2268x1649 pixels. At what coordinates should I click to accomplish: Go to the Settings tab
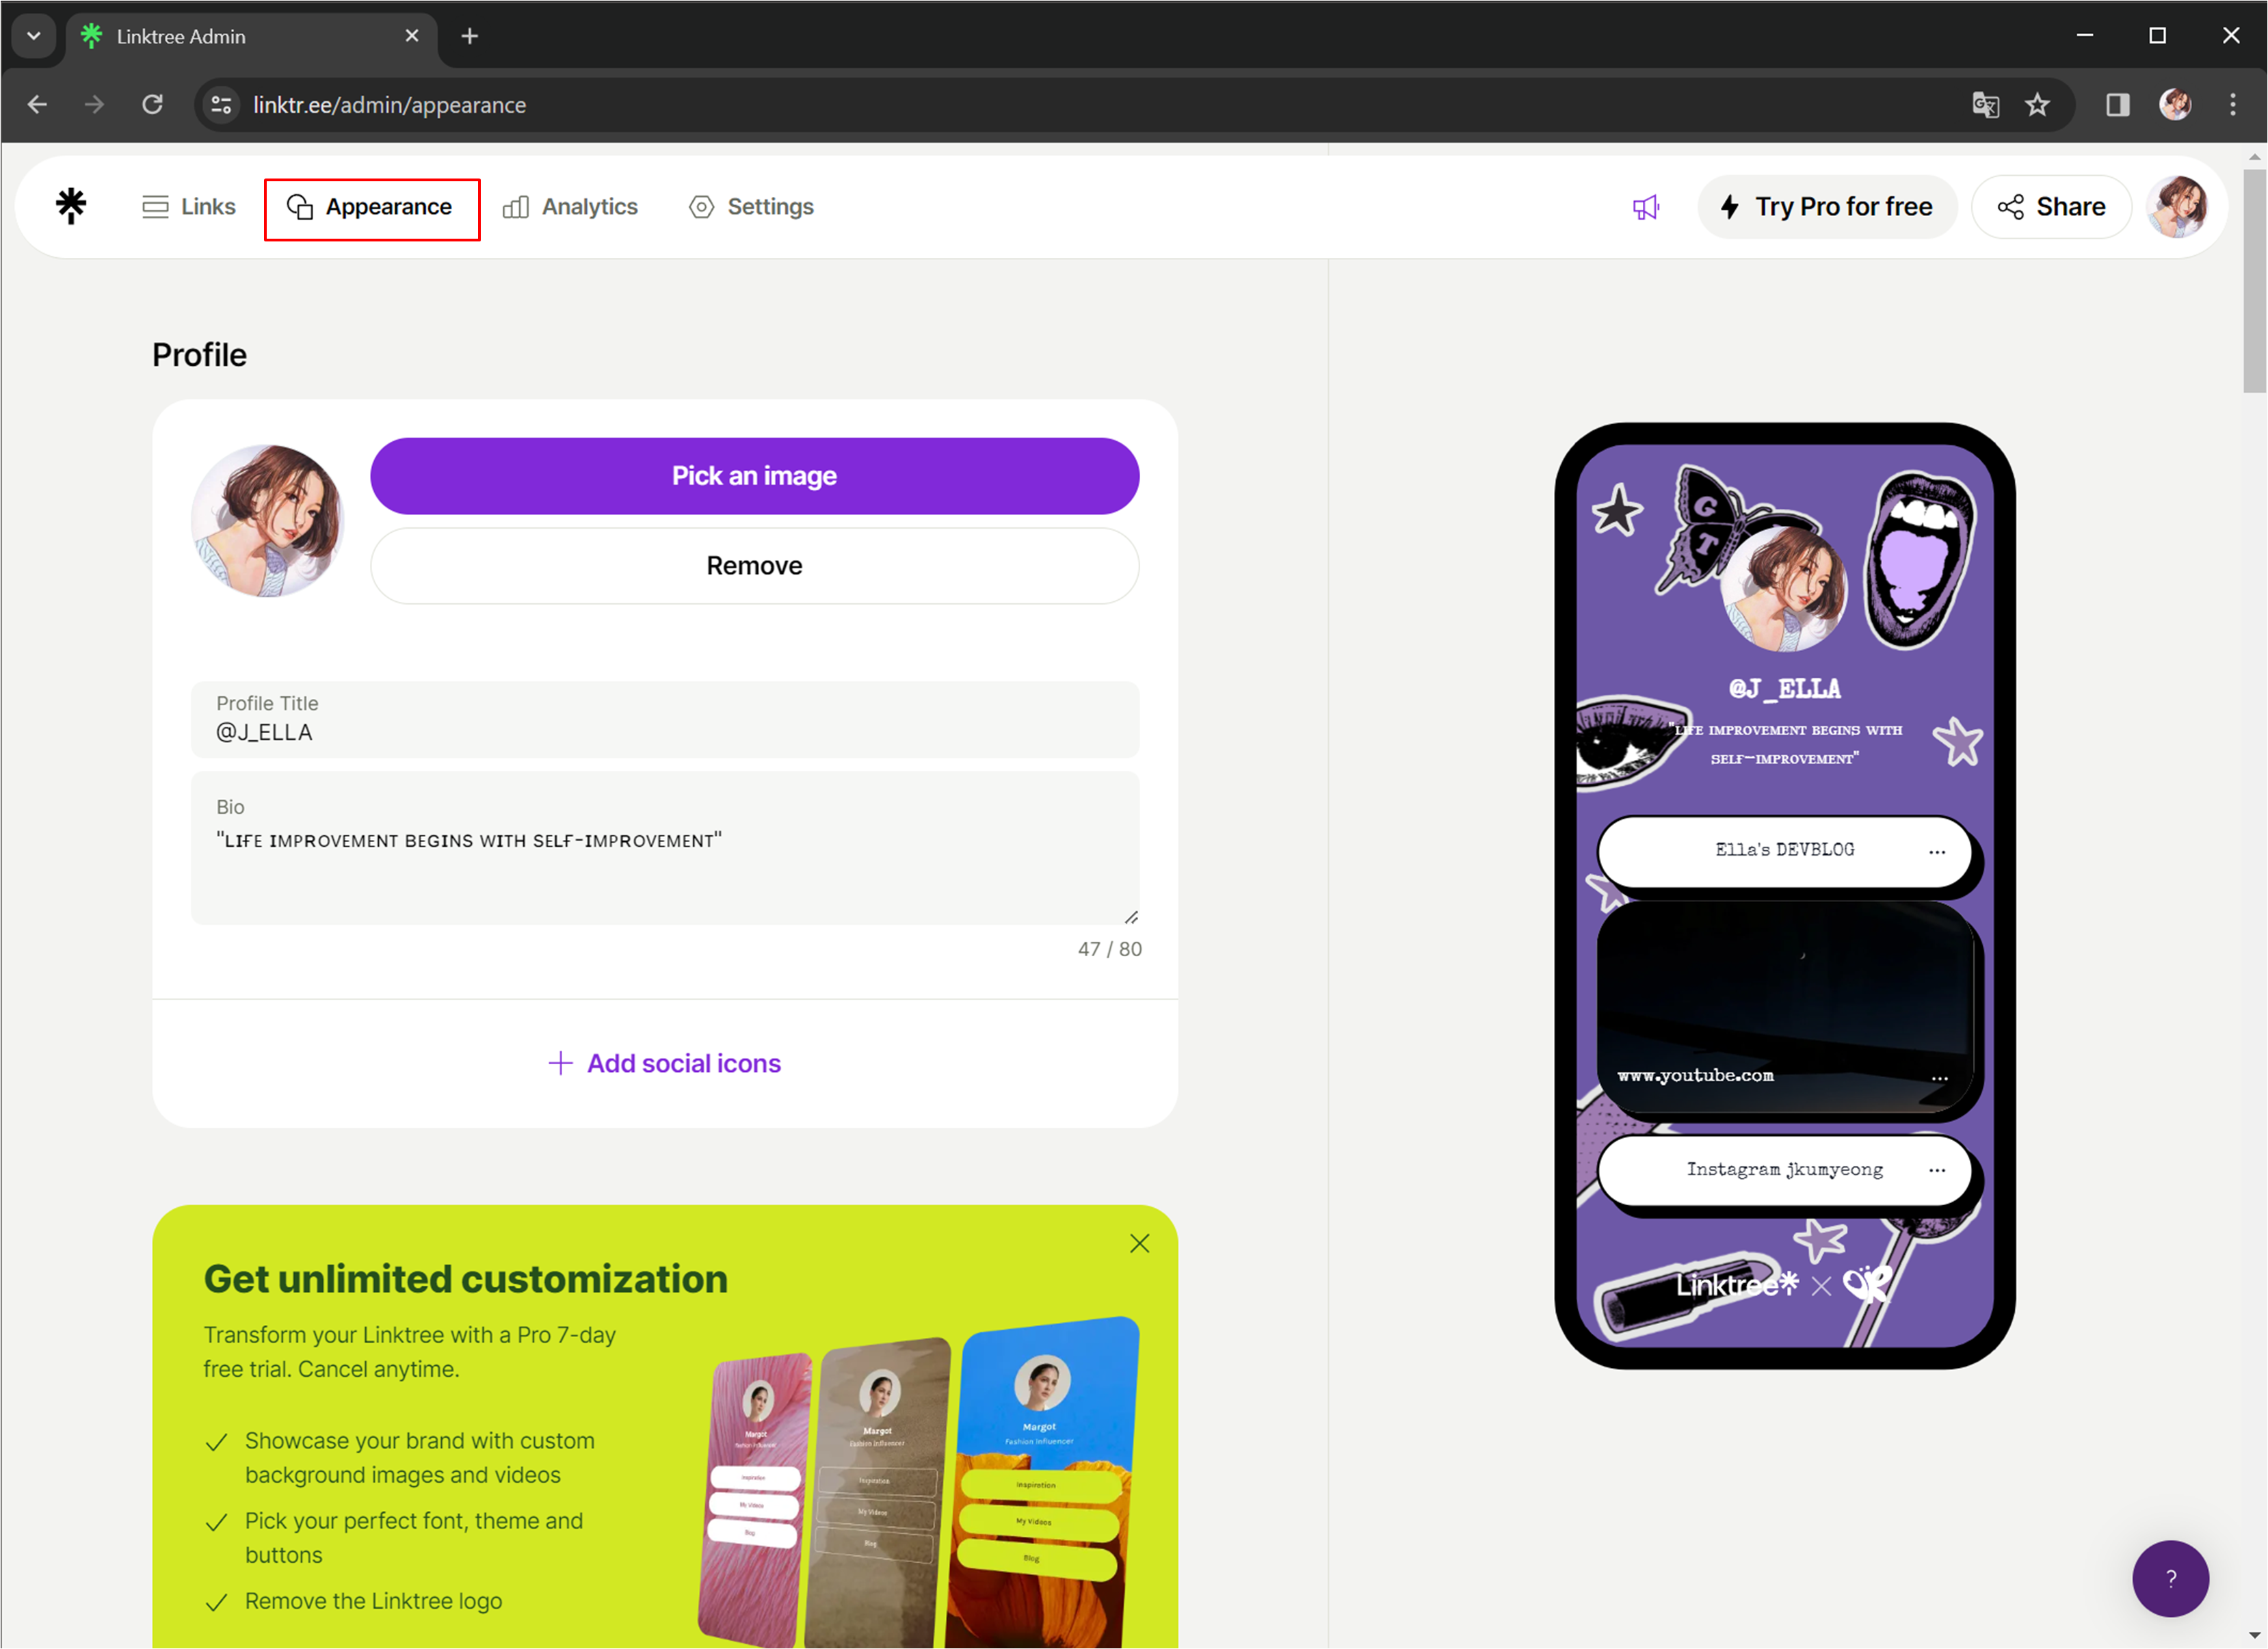[x=751, y=207]
